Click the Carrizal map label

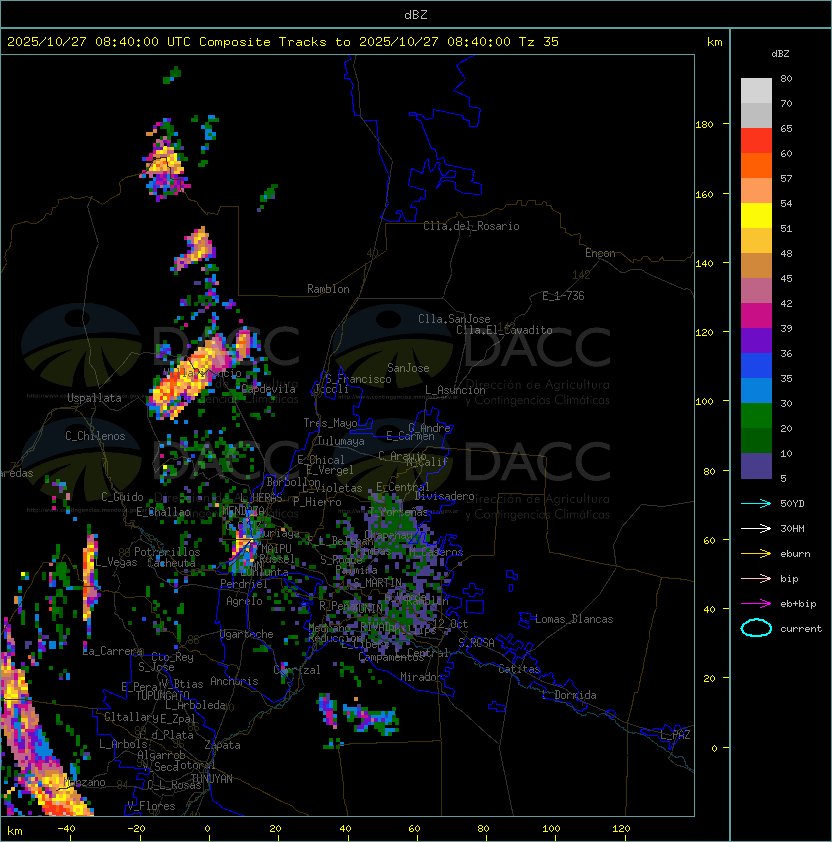tap(296, 670)
